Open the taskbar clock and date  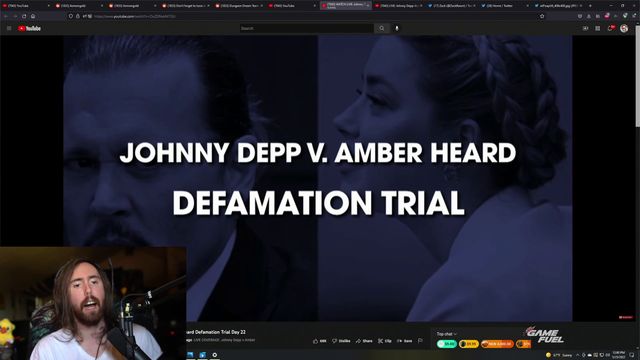tap(619, 355)
